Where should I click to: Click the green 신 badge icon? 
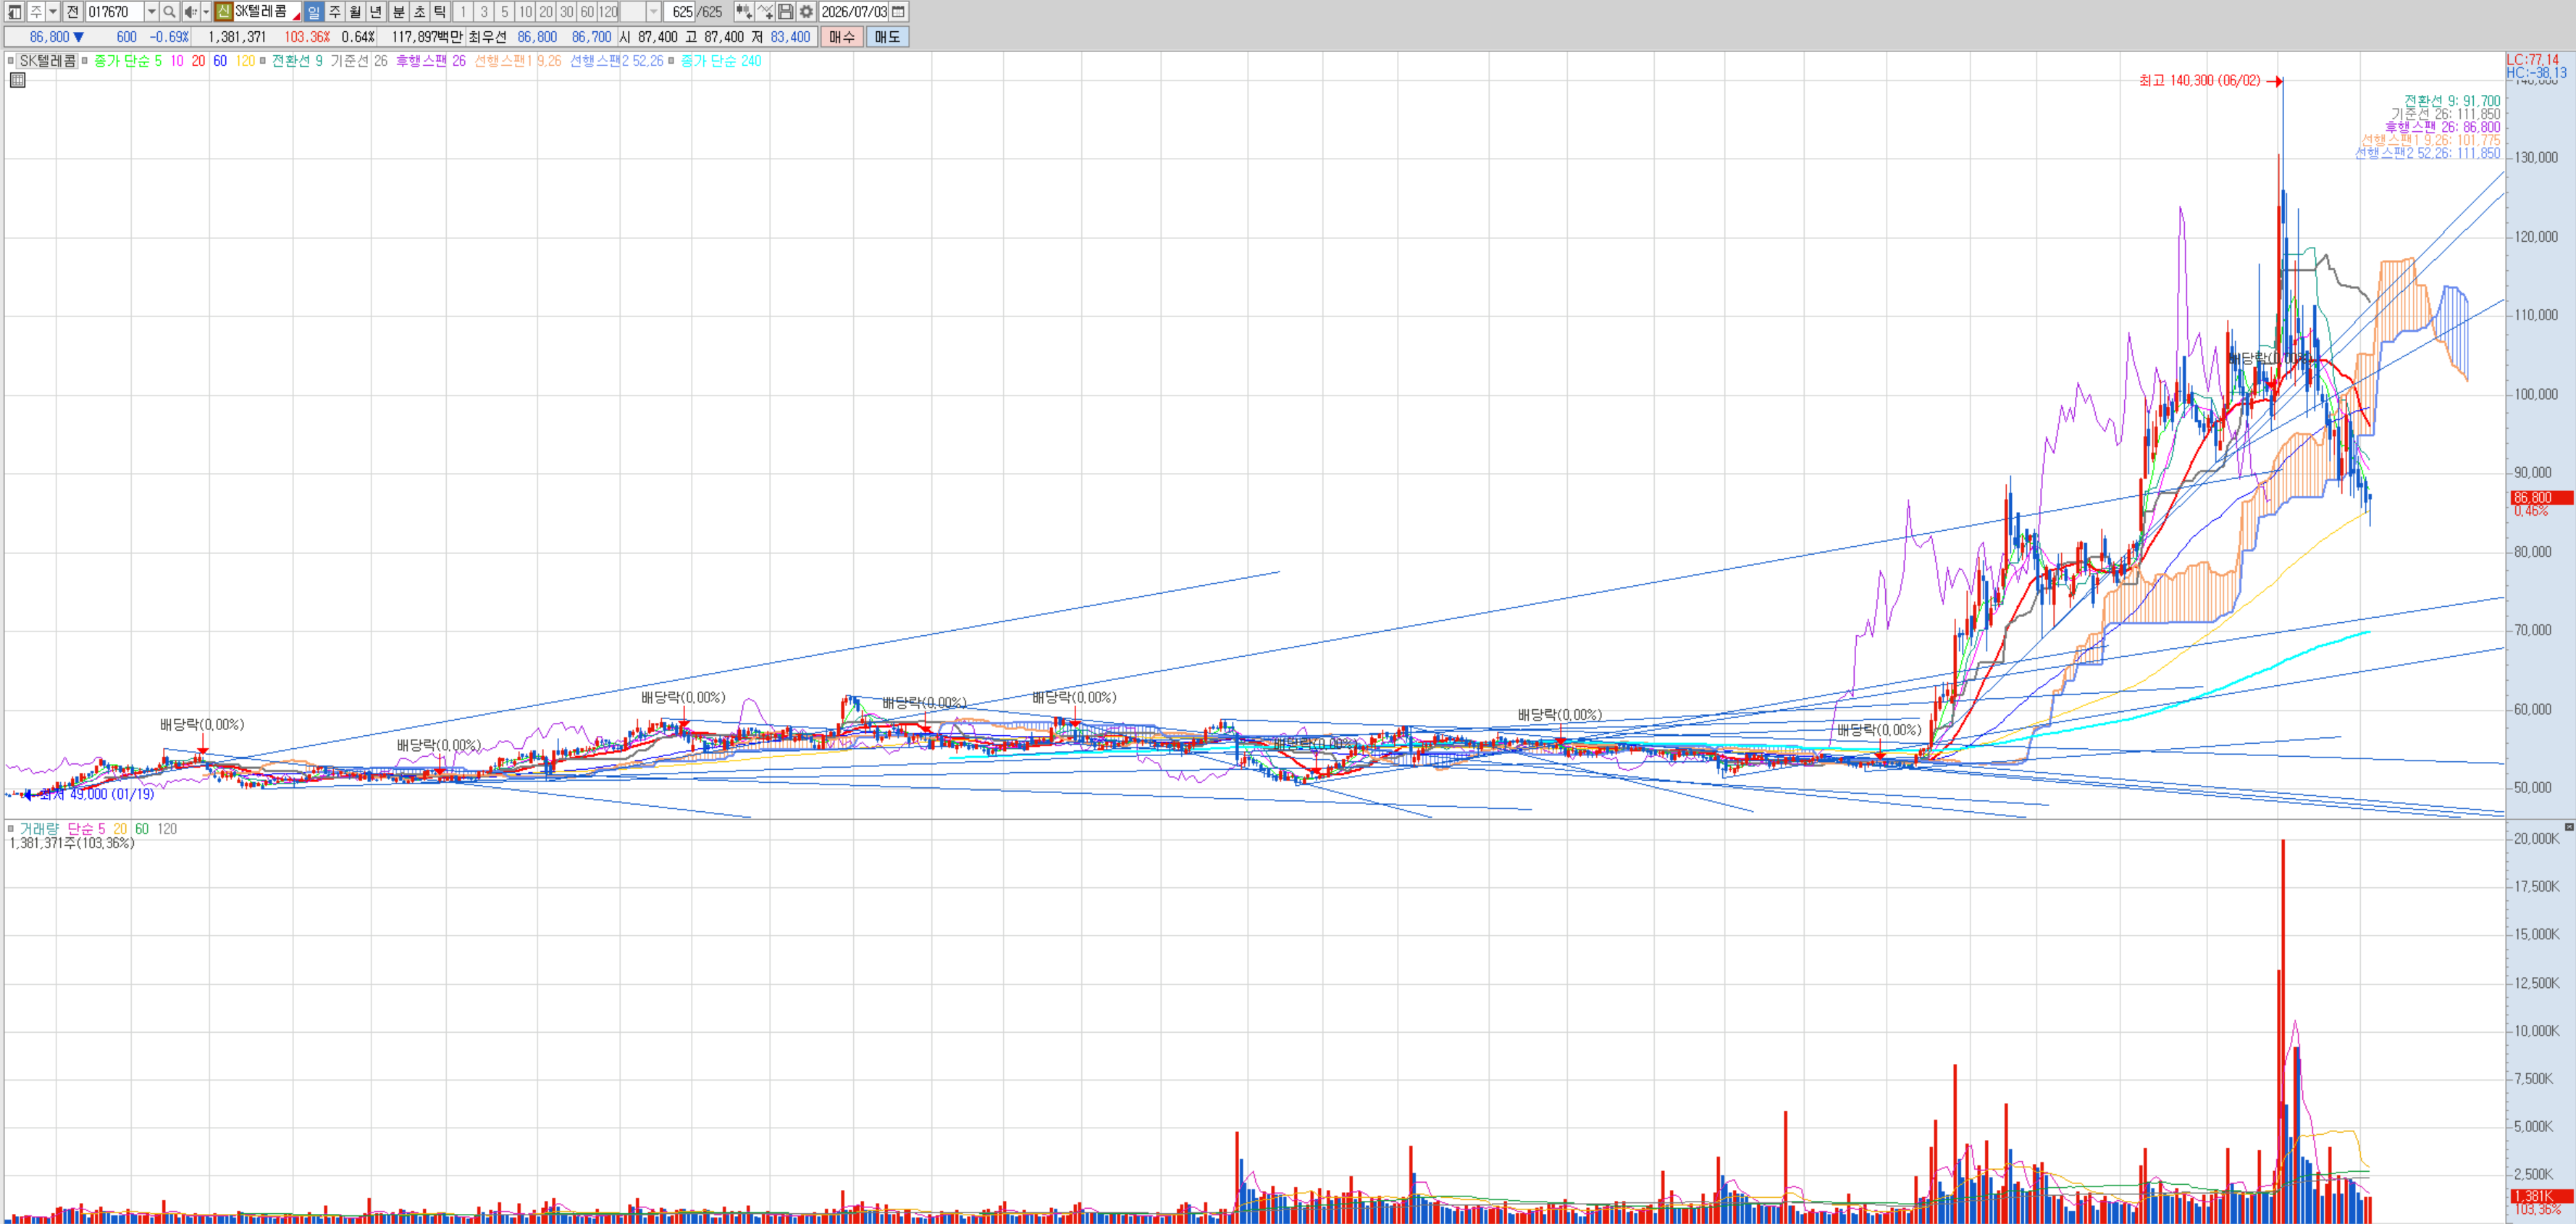point(224,12)
